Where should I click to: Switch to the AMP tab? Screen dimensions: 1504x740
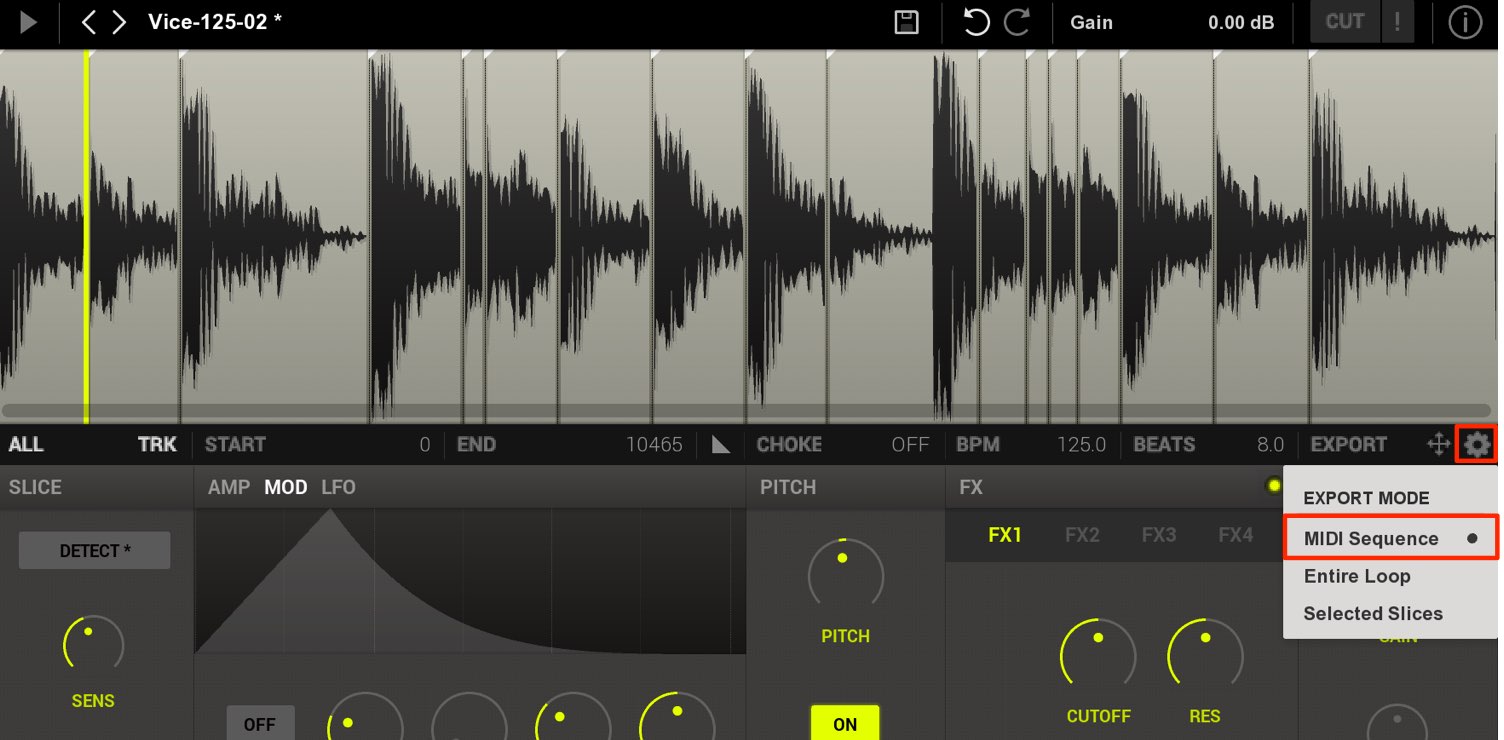[229, 487]
